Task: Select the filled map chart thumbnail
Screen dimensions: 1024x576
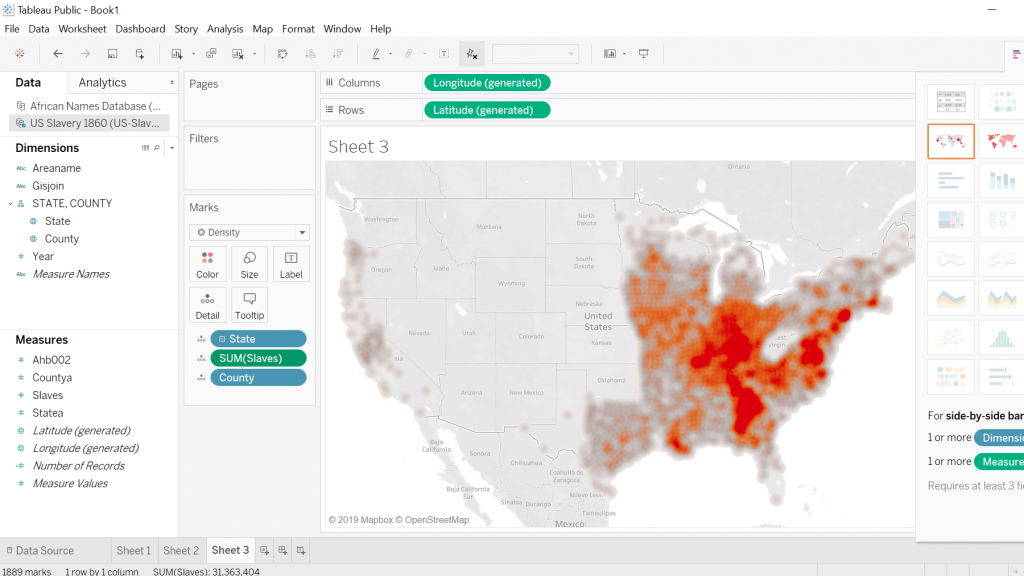Action: [1000, 141]
